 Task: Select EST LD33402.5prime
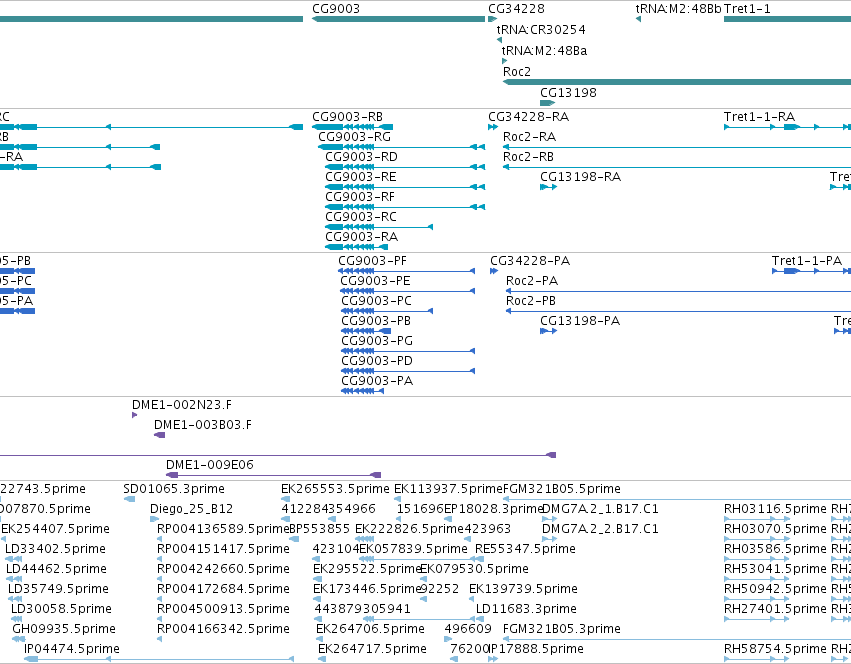pyautogui.click(x=55, y=549)
